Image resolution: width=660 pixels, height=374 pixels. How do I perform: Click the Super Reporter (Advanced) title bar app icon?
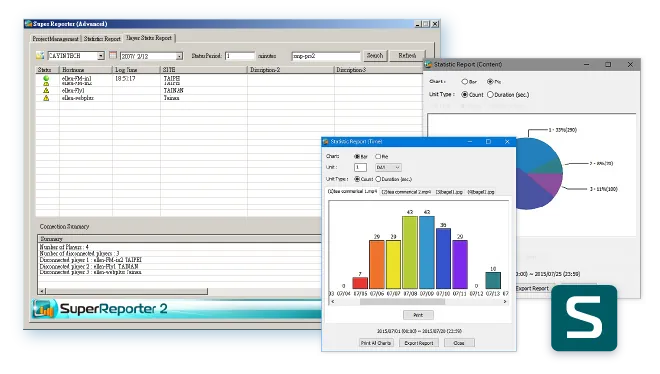coord(29,24)
